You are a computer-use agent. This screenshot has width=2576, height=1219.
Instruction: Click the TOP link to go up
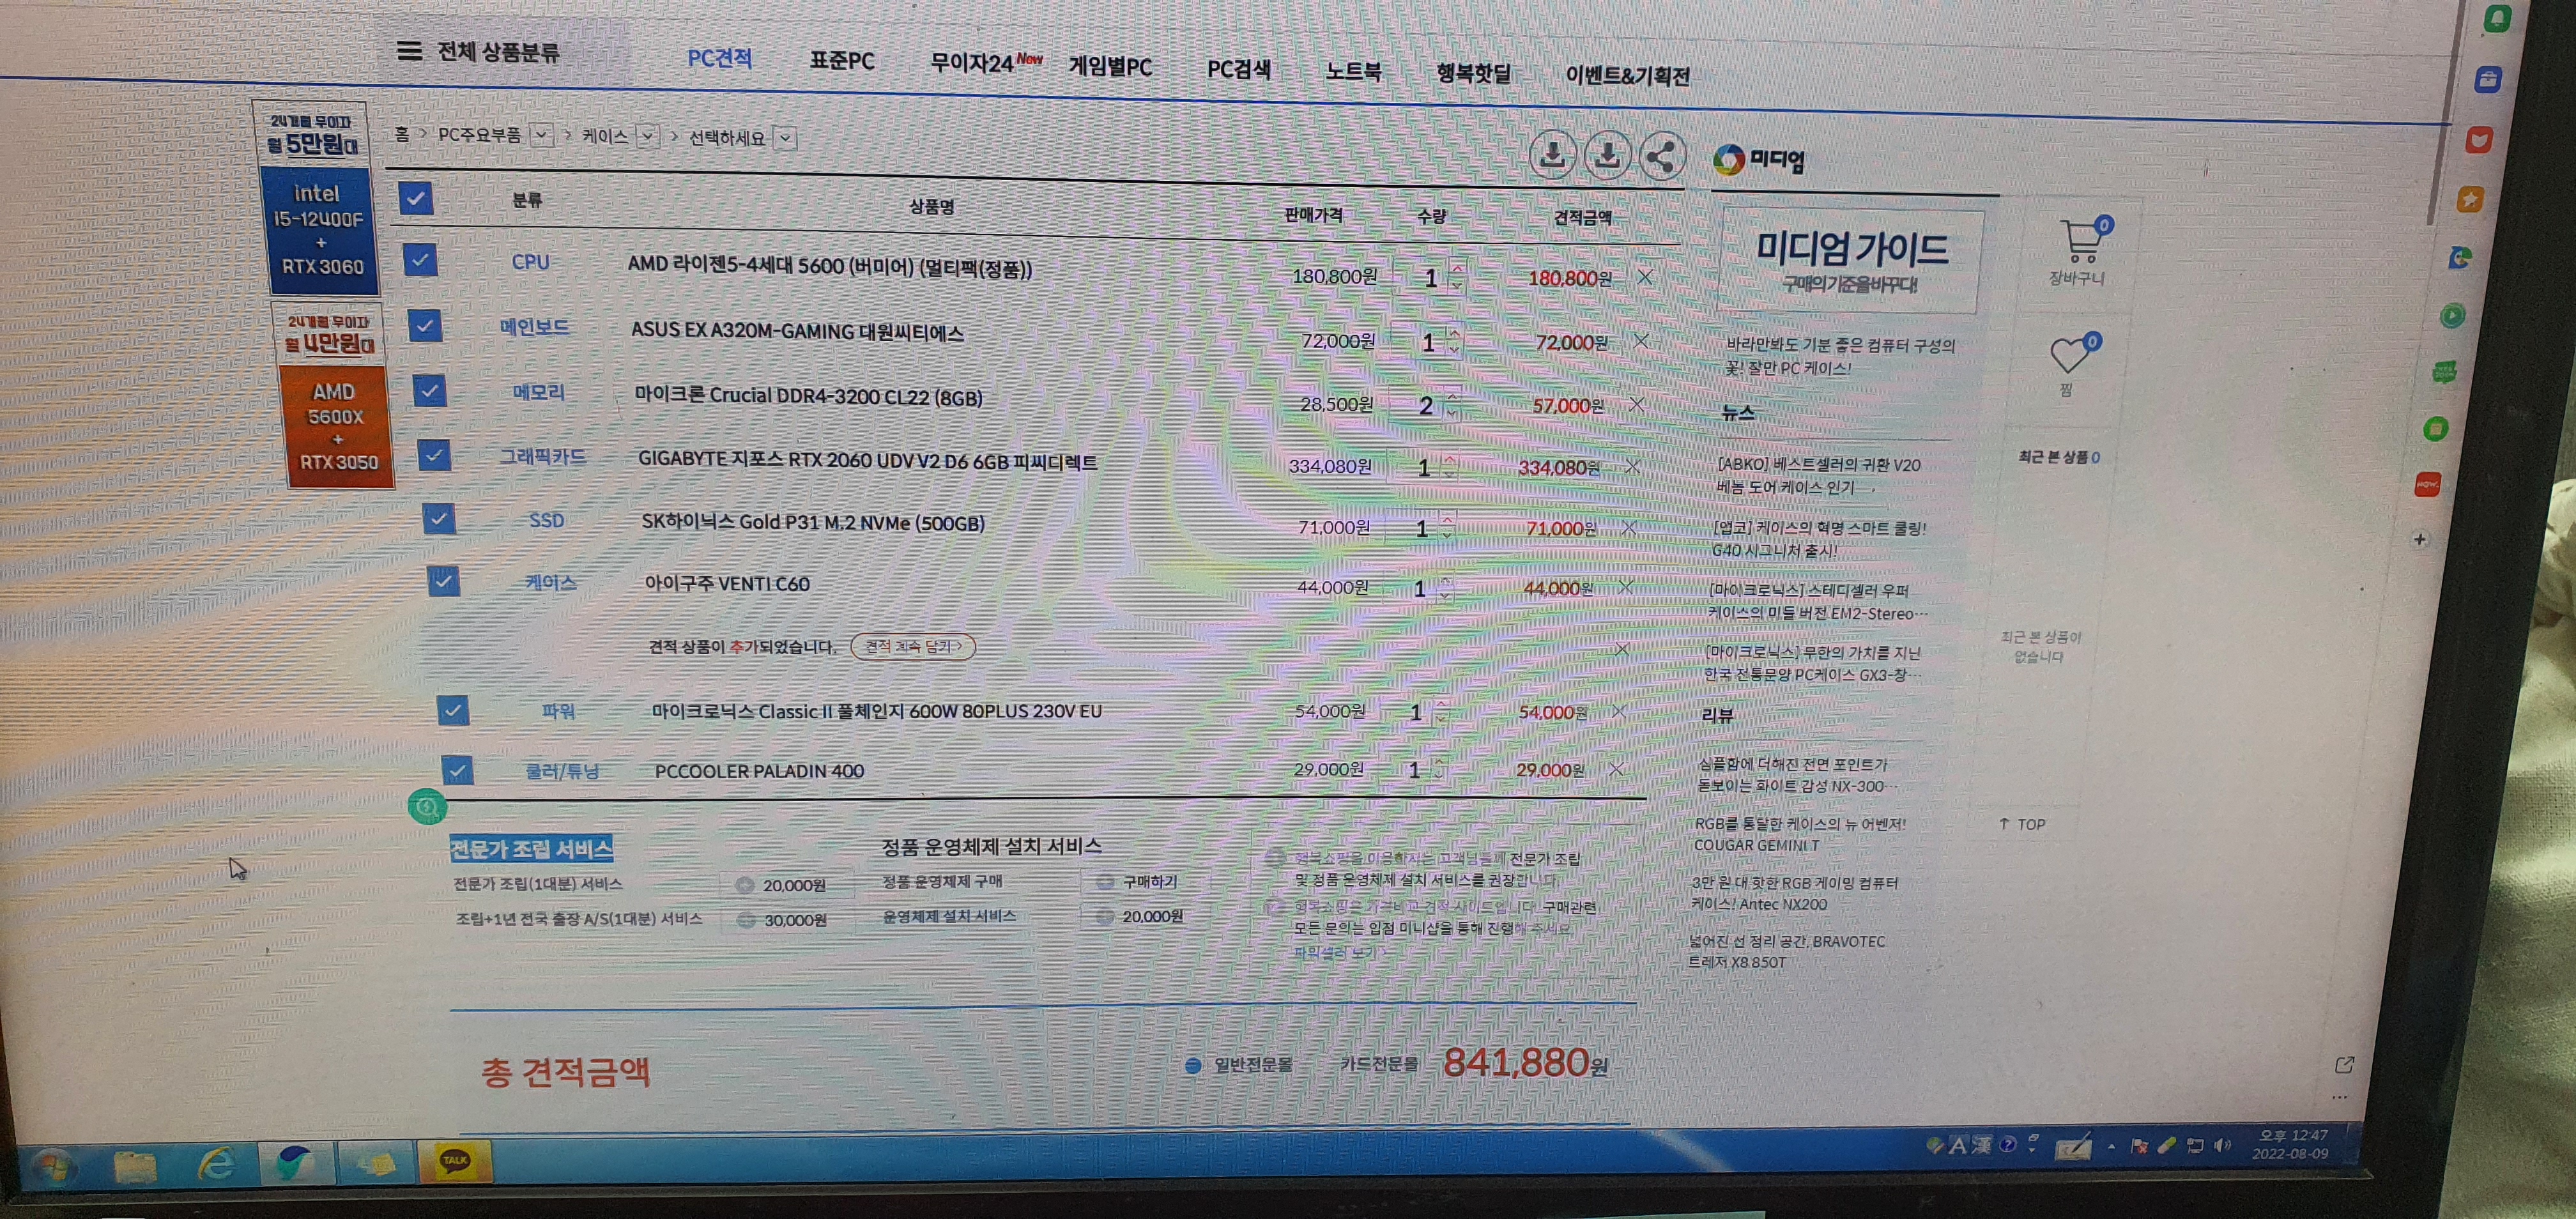(2022, 824)
